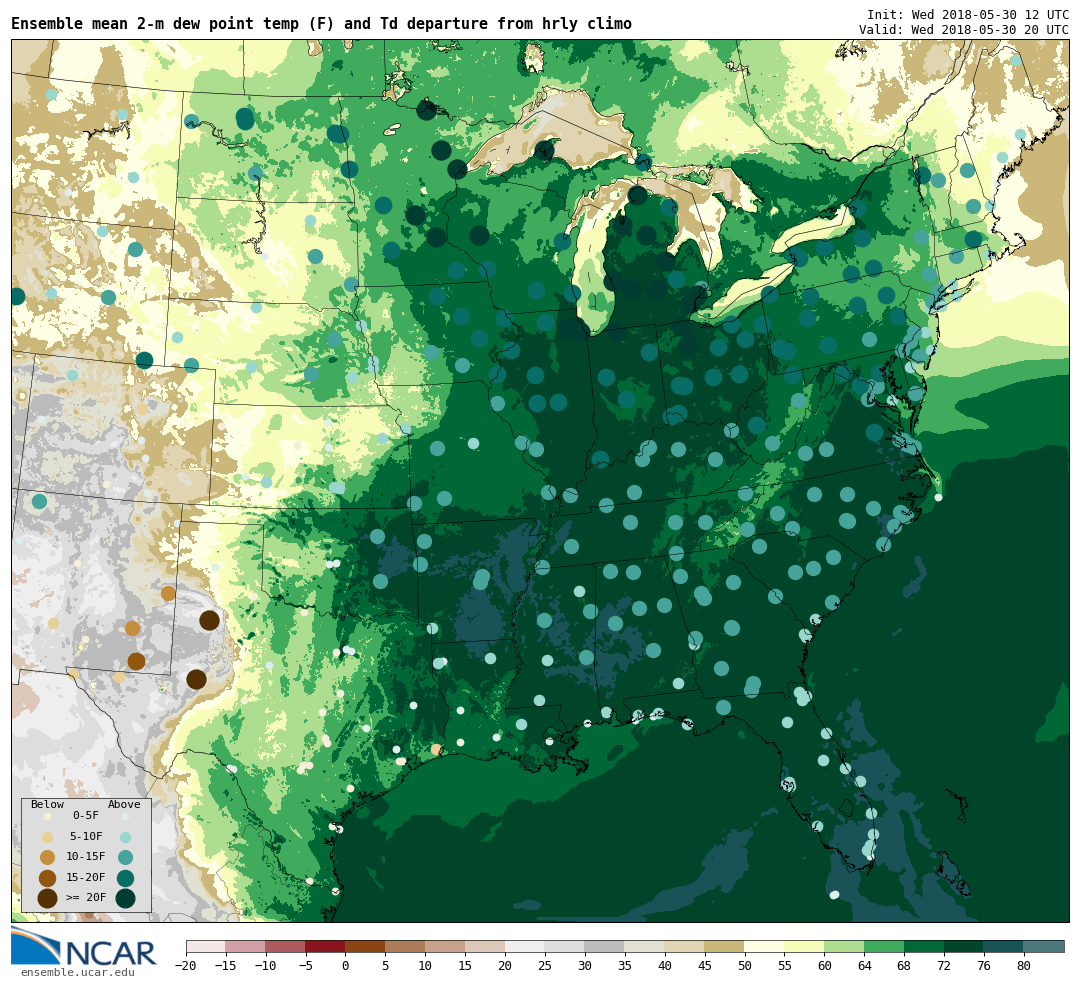This screenshot has width=1080, height=985.
Task: Click the NCAR logo
Action: (84, 946)
